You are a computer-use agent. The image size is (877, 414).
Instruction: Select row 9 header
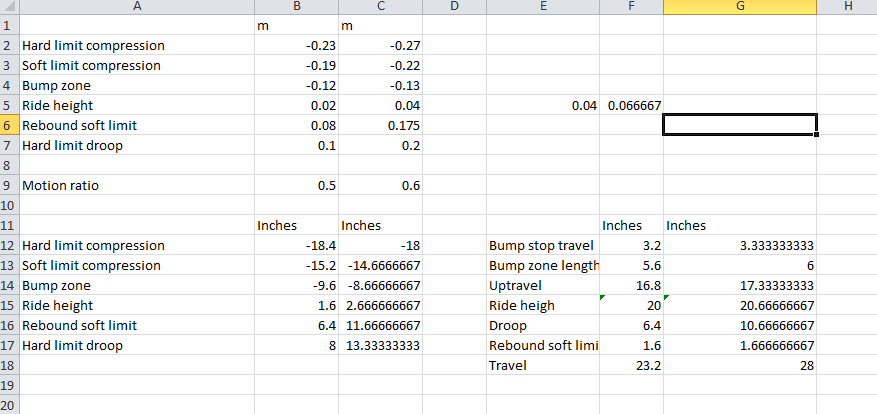click(10, 185)
